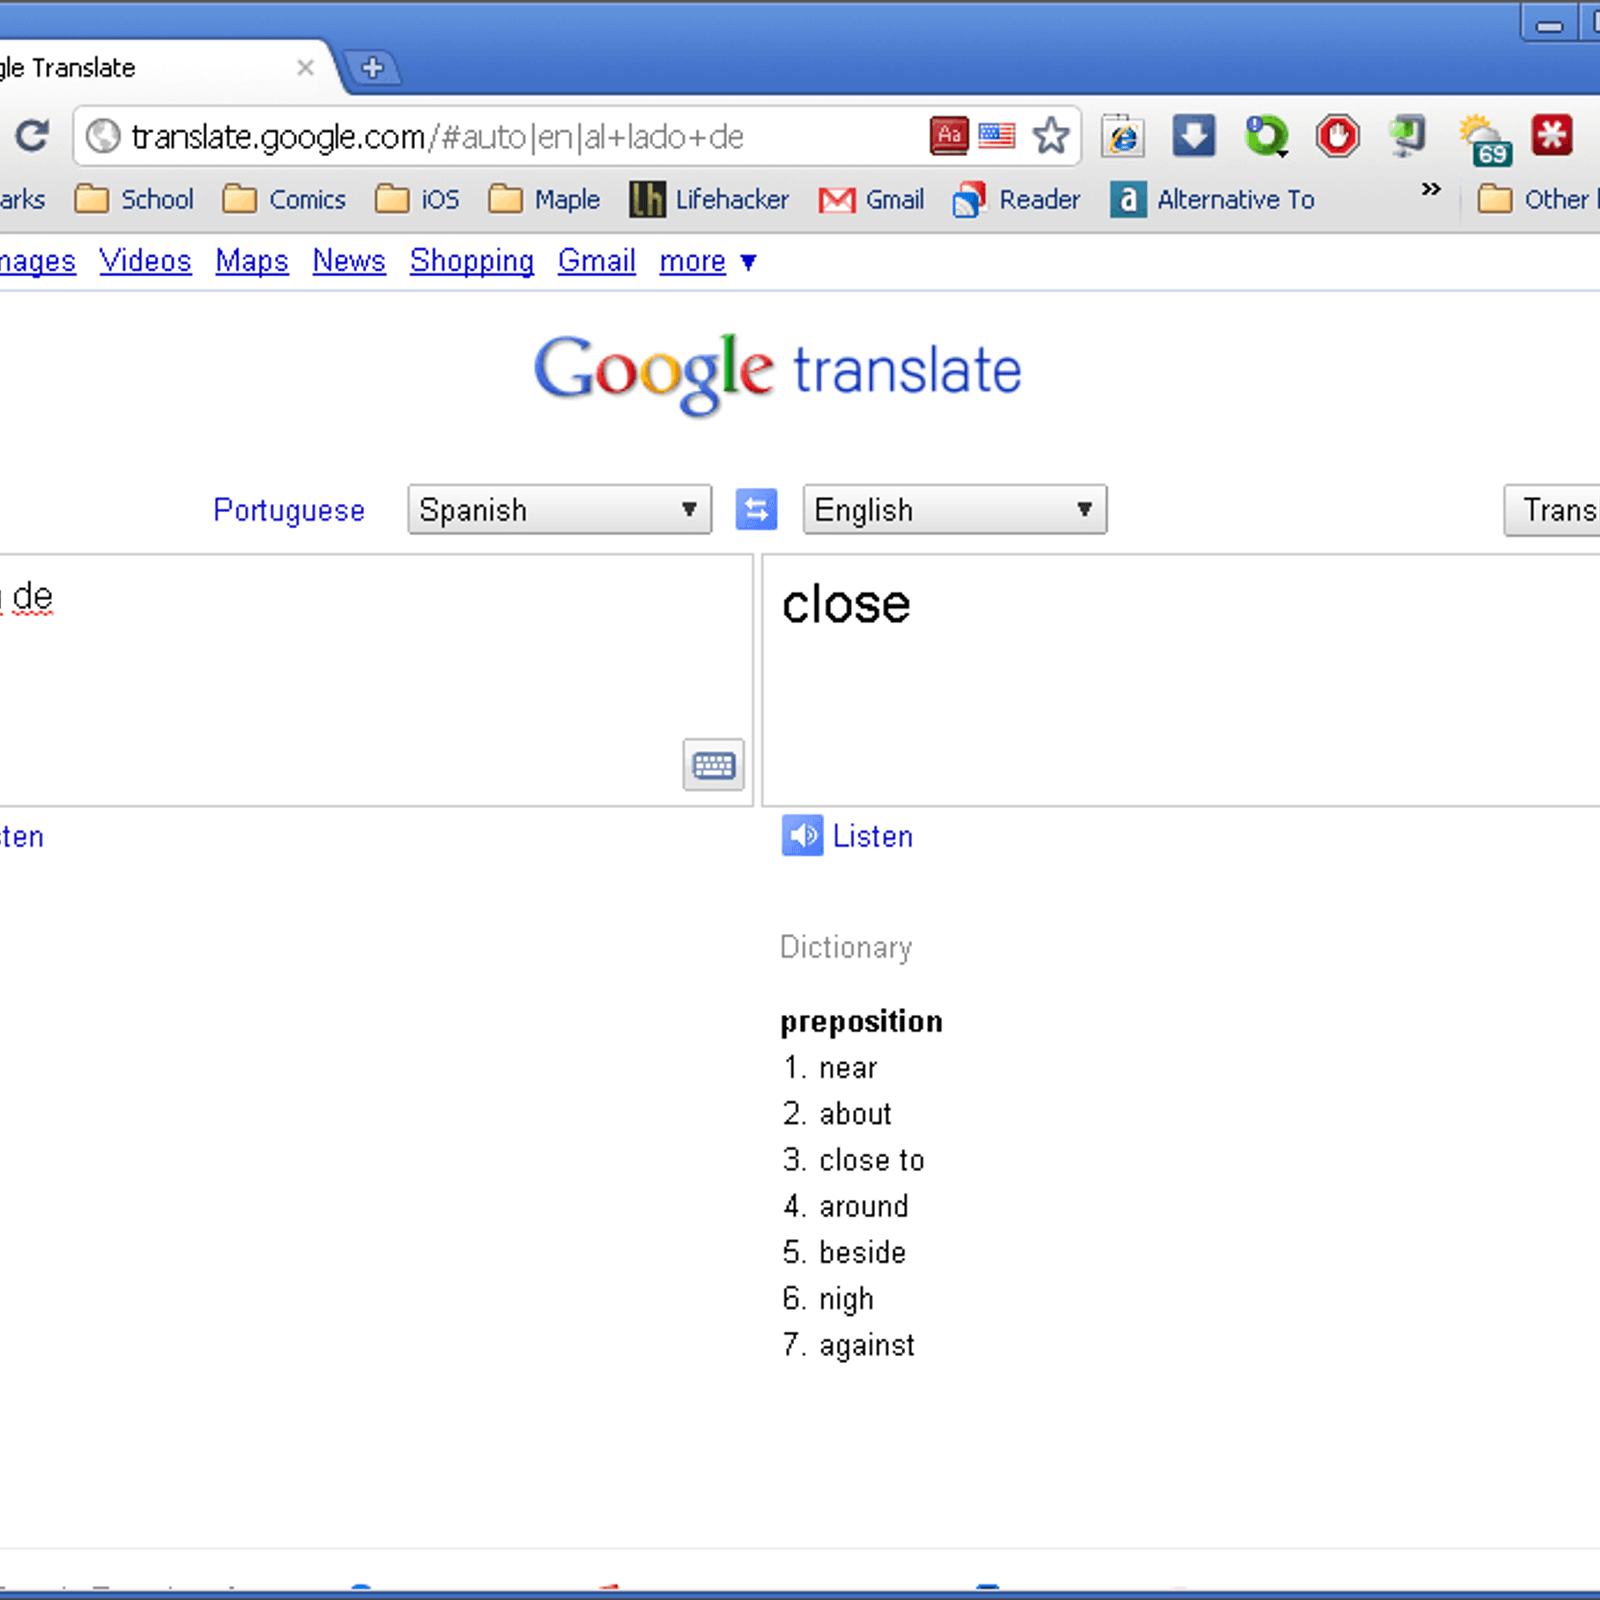The image size is (1600, 1600).
Task: Open a new tab with the plus button
Action: pos(372,67)
